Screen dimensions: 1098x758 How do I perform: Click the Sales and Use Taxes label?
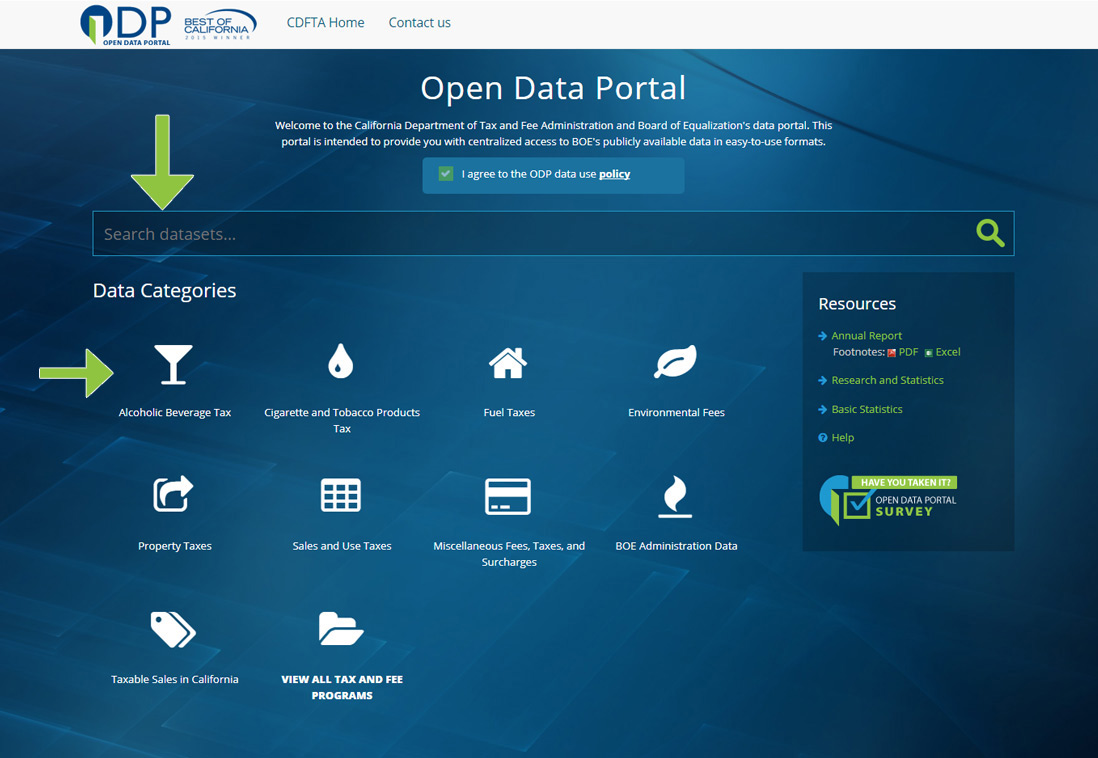point(342,546)
